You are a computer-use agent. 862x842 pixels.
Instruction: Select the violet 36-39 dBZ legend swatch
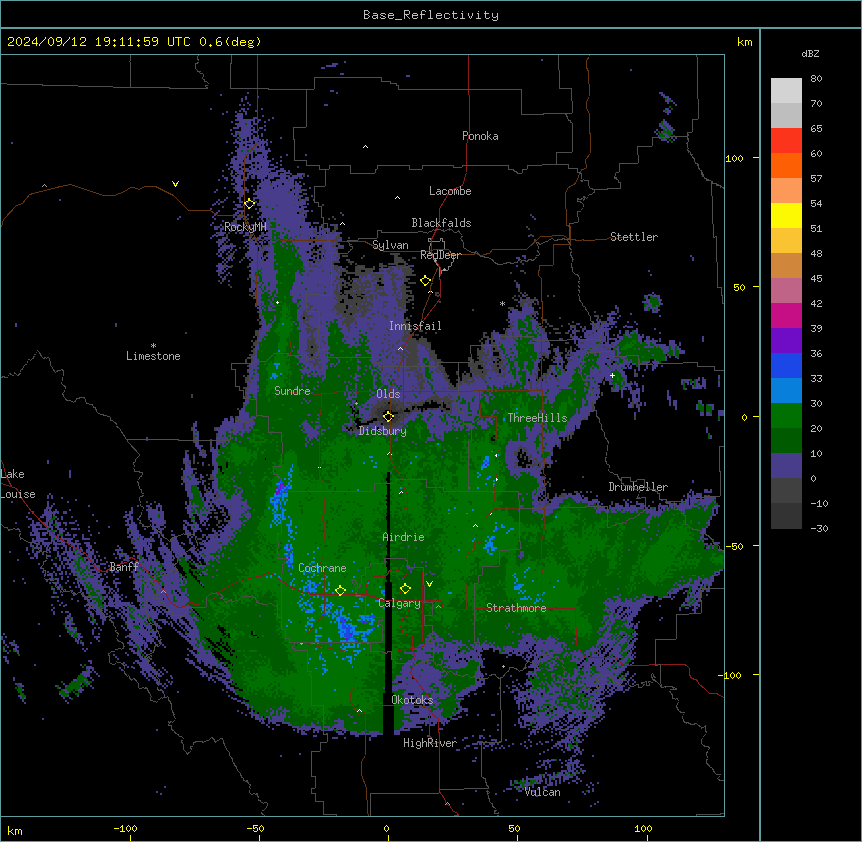click(786, 341)
